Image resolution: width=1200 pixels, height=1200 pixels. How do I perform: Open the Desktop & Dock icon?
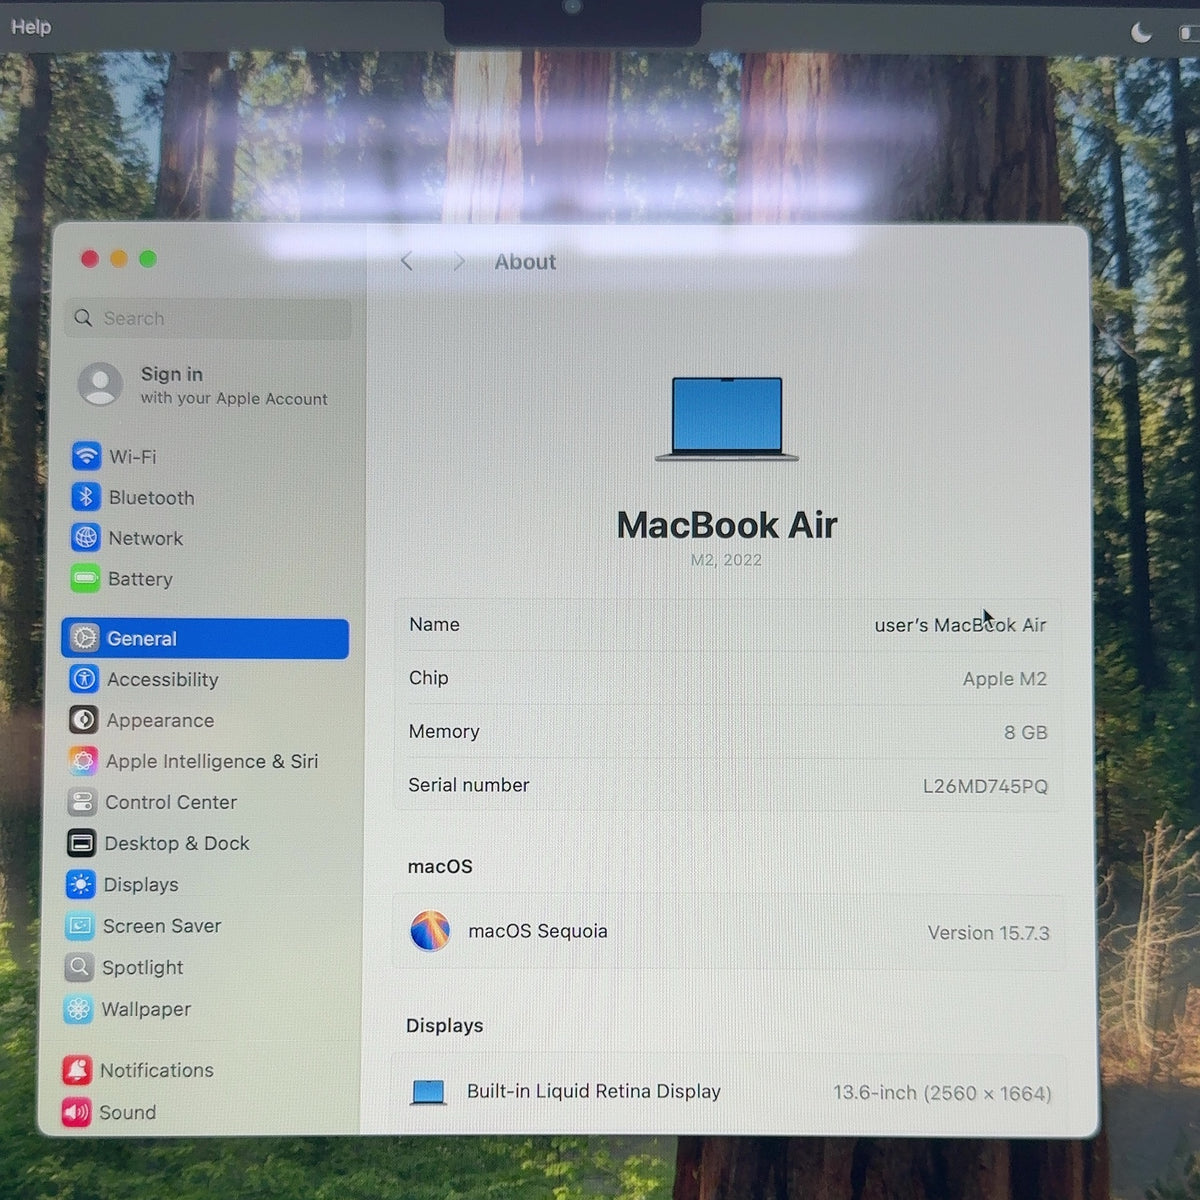click(x=81, y=843)
